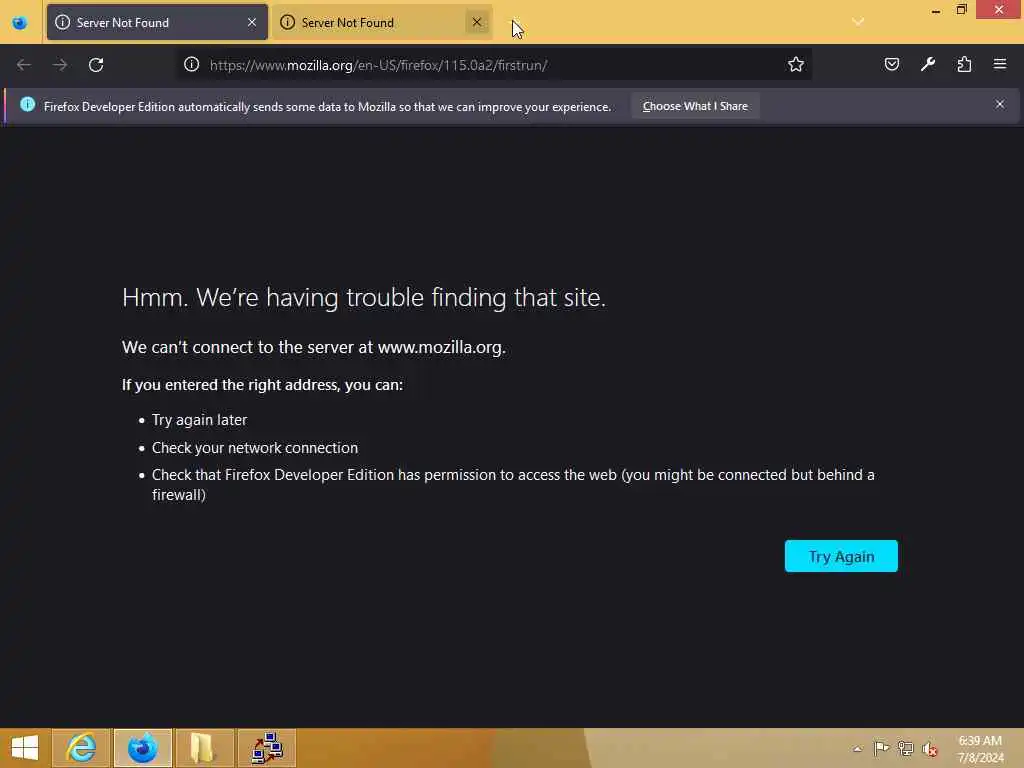This screenshot has height=768, width=1024.
Task: Open developer tools wrench icon
Action: pos(927,64)
